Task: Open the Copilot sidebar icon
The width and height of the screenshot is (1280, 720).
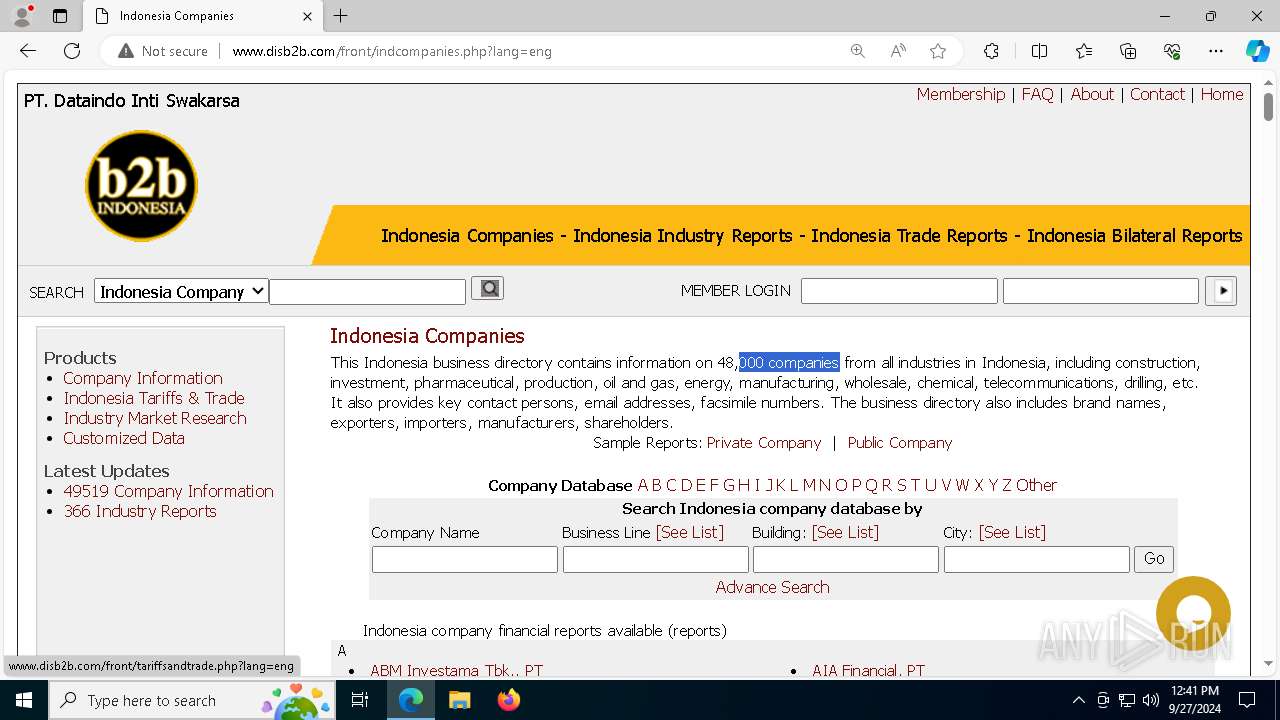Action: tap(1257, 51)
